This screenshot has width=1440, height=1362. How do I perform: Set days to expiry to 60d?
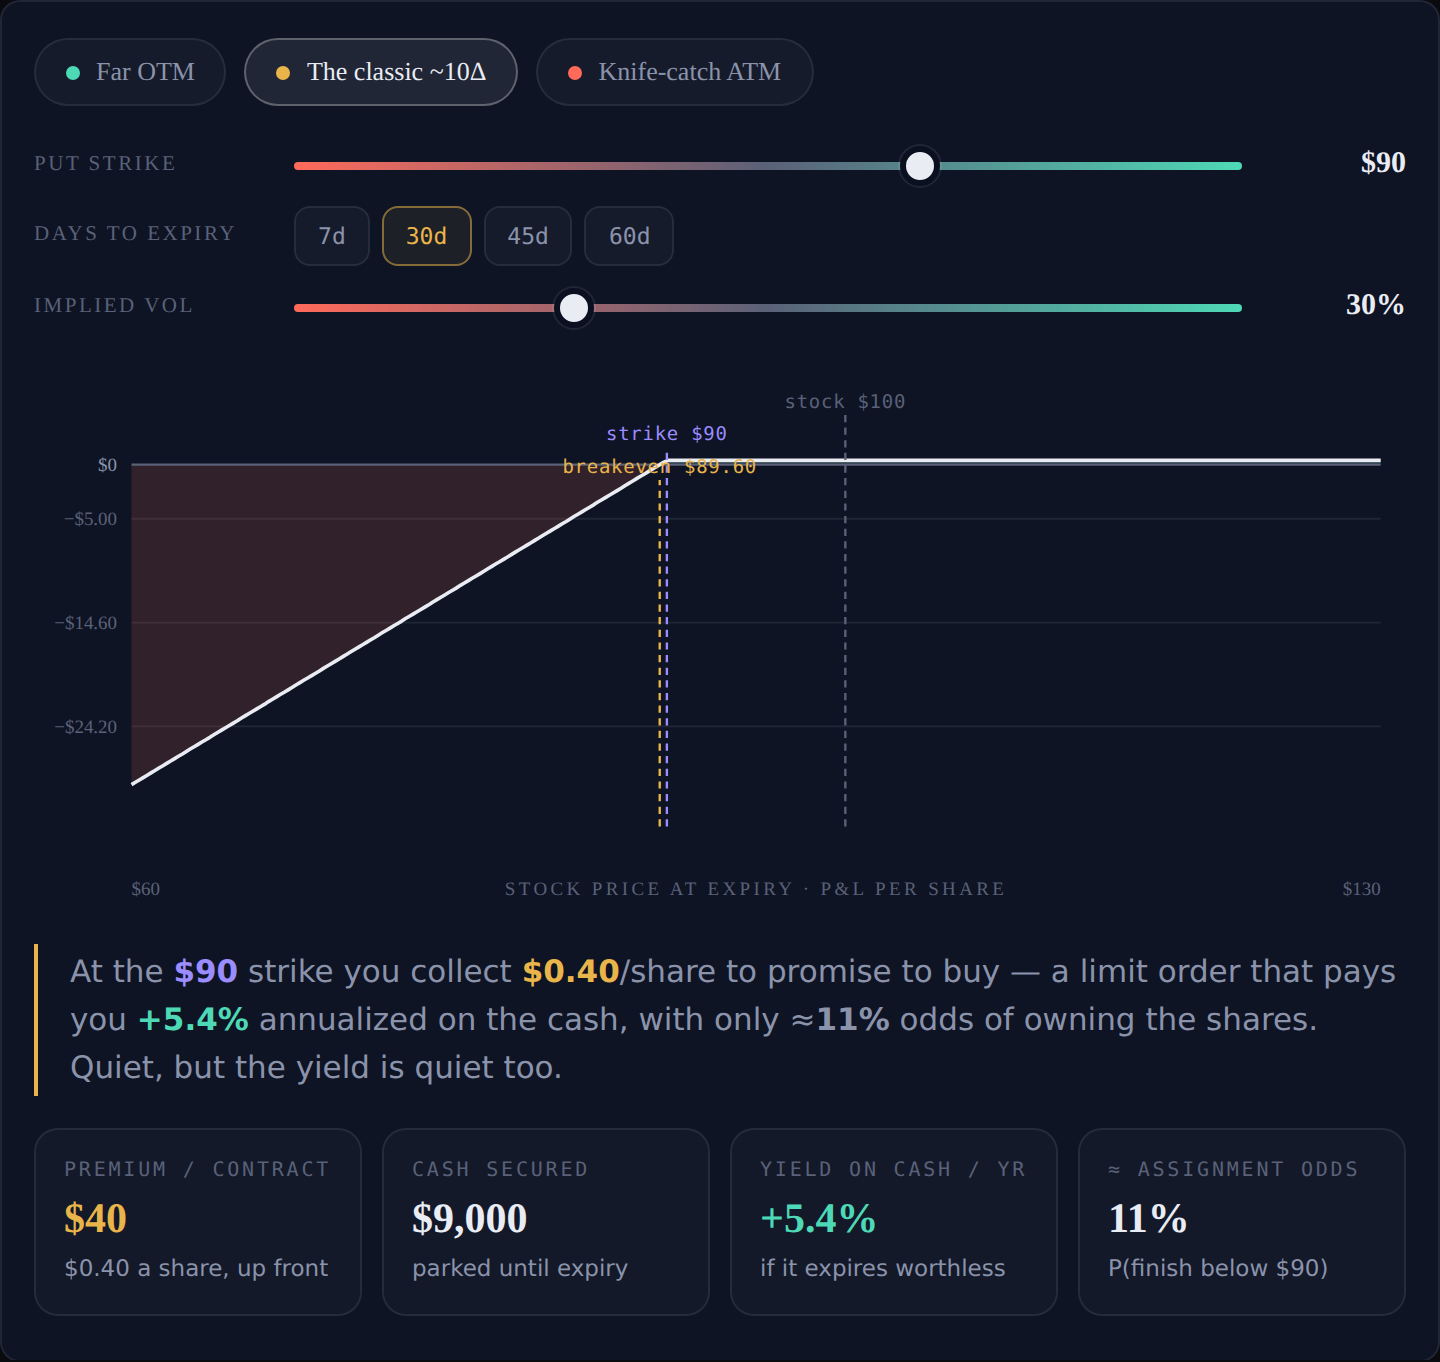point(629,236)
